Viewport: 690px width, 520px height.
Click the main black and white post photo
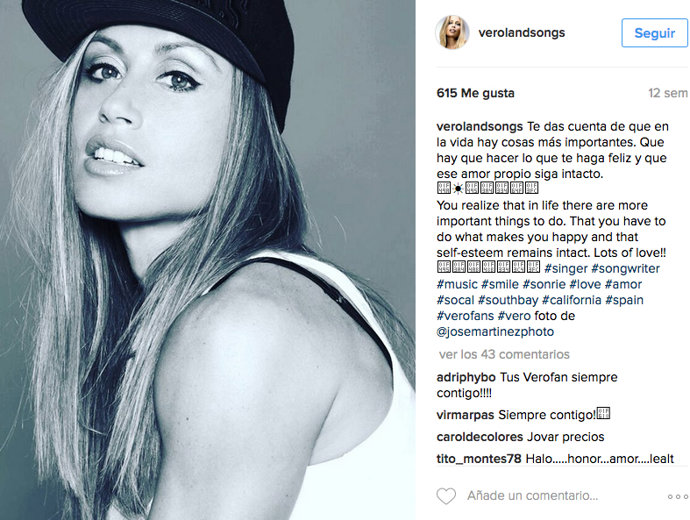pos(208,260)
